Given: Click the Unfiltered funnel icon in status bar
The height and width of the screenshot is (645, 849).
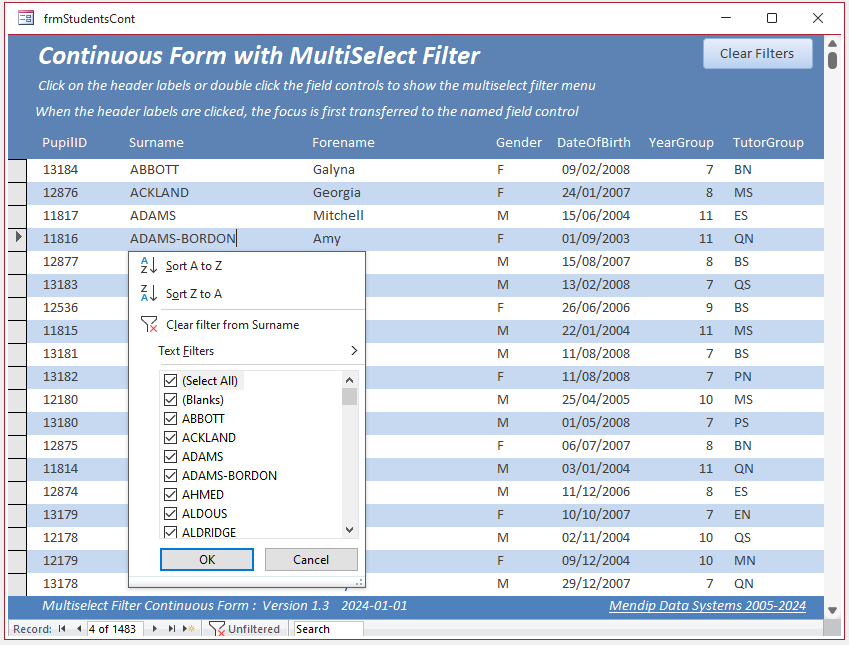Looking at the screenshot, I should point(217,629).
